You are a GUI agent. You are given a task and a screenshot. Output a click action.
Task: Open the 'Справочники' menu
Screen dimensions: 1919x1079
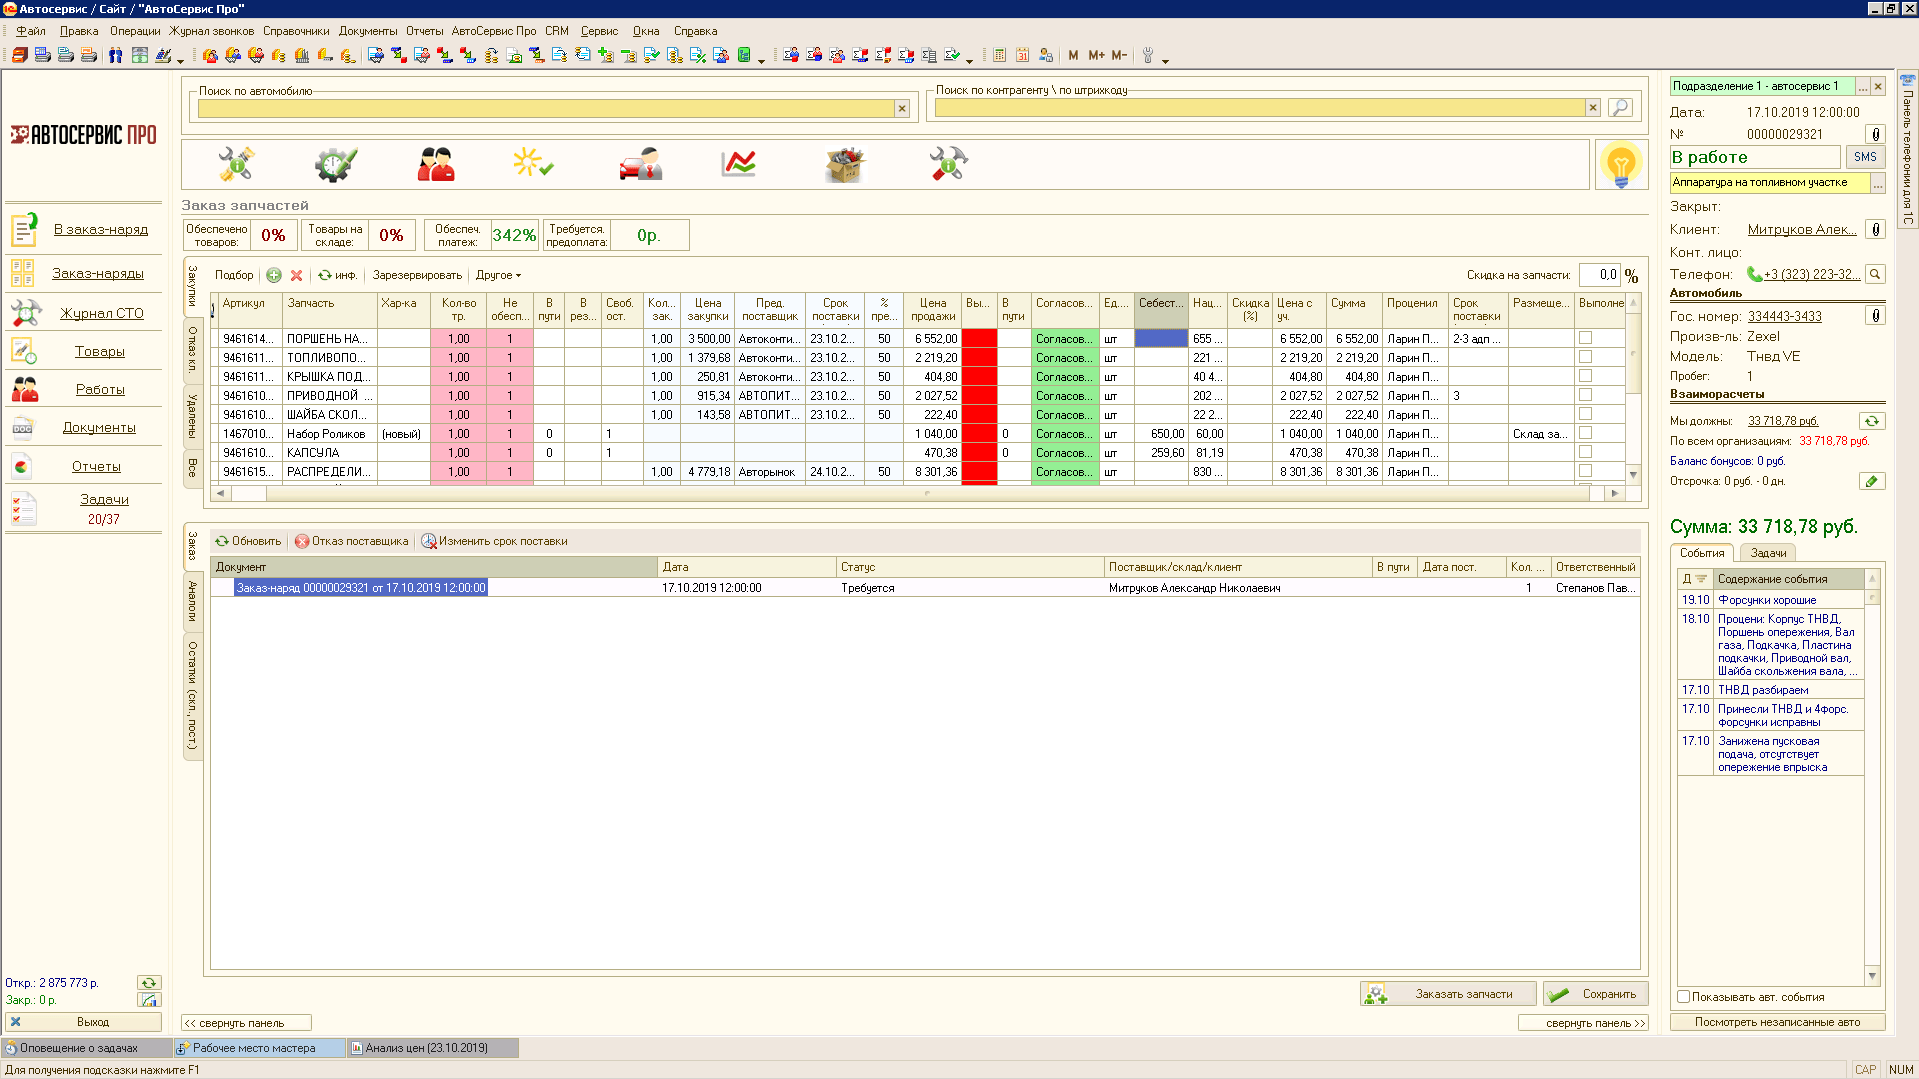[x=296, y=31]
